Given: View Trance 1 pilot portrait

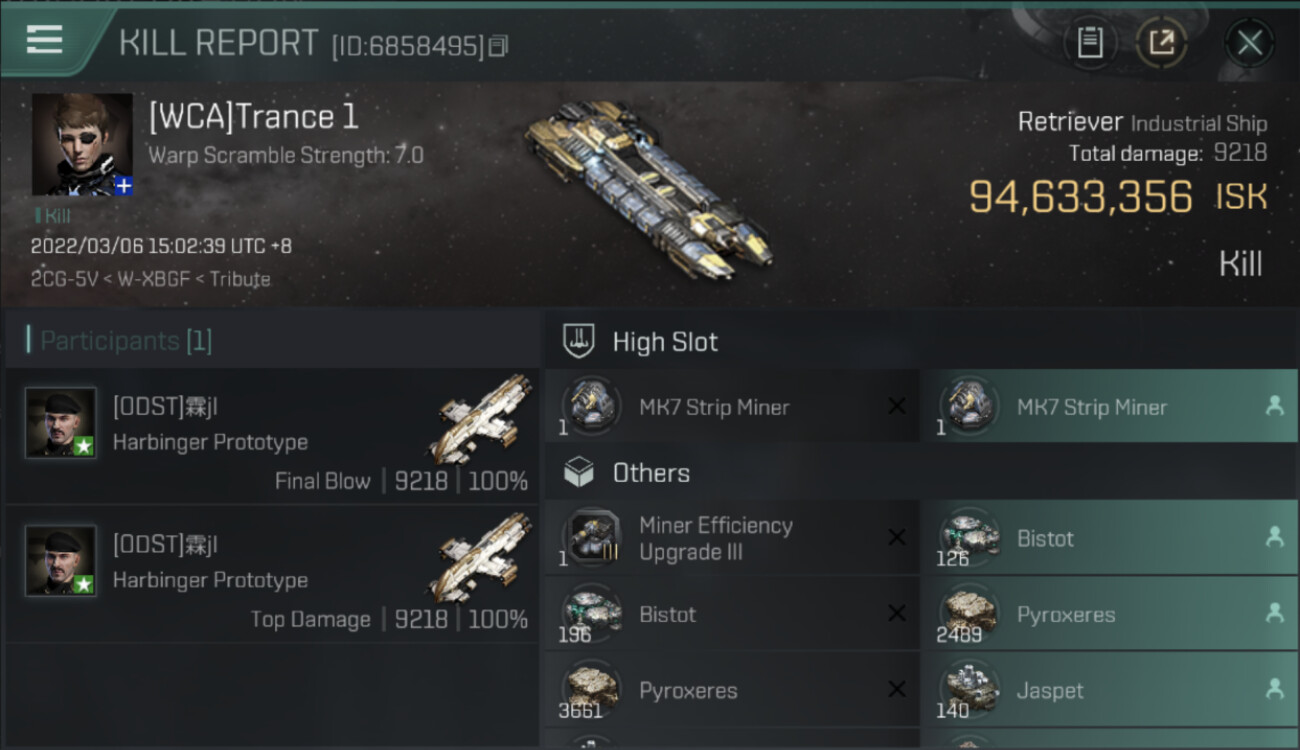Looking at the screenshot, I should [82, 144].
